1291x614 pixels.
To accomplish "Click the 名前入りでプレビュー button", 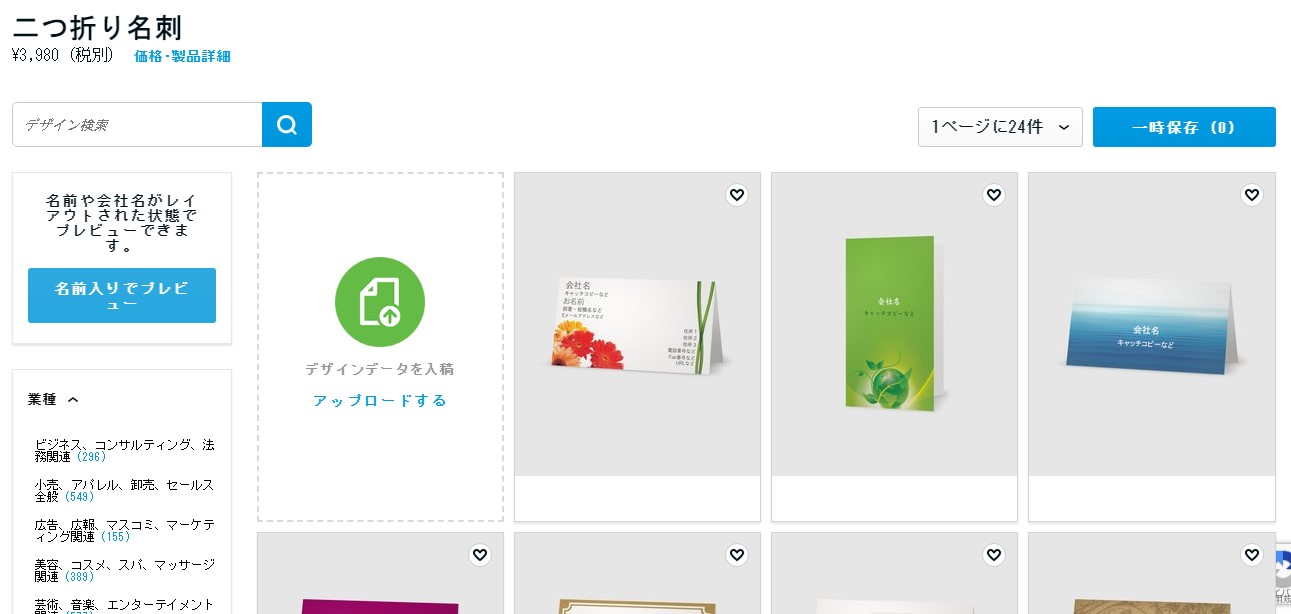I will (x=122, y=295).
